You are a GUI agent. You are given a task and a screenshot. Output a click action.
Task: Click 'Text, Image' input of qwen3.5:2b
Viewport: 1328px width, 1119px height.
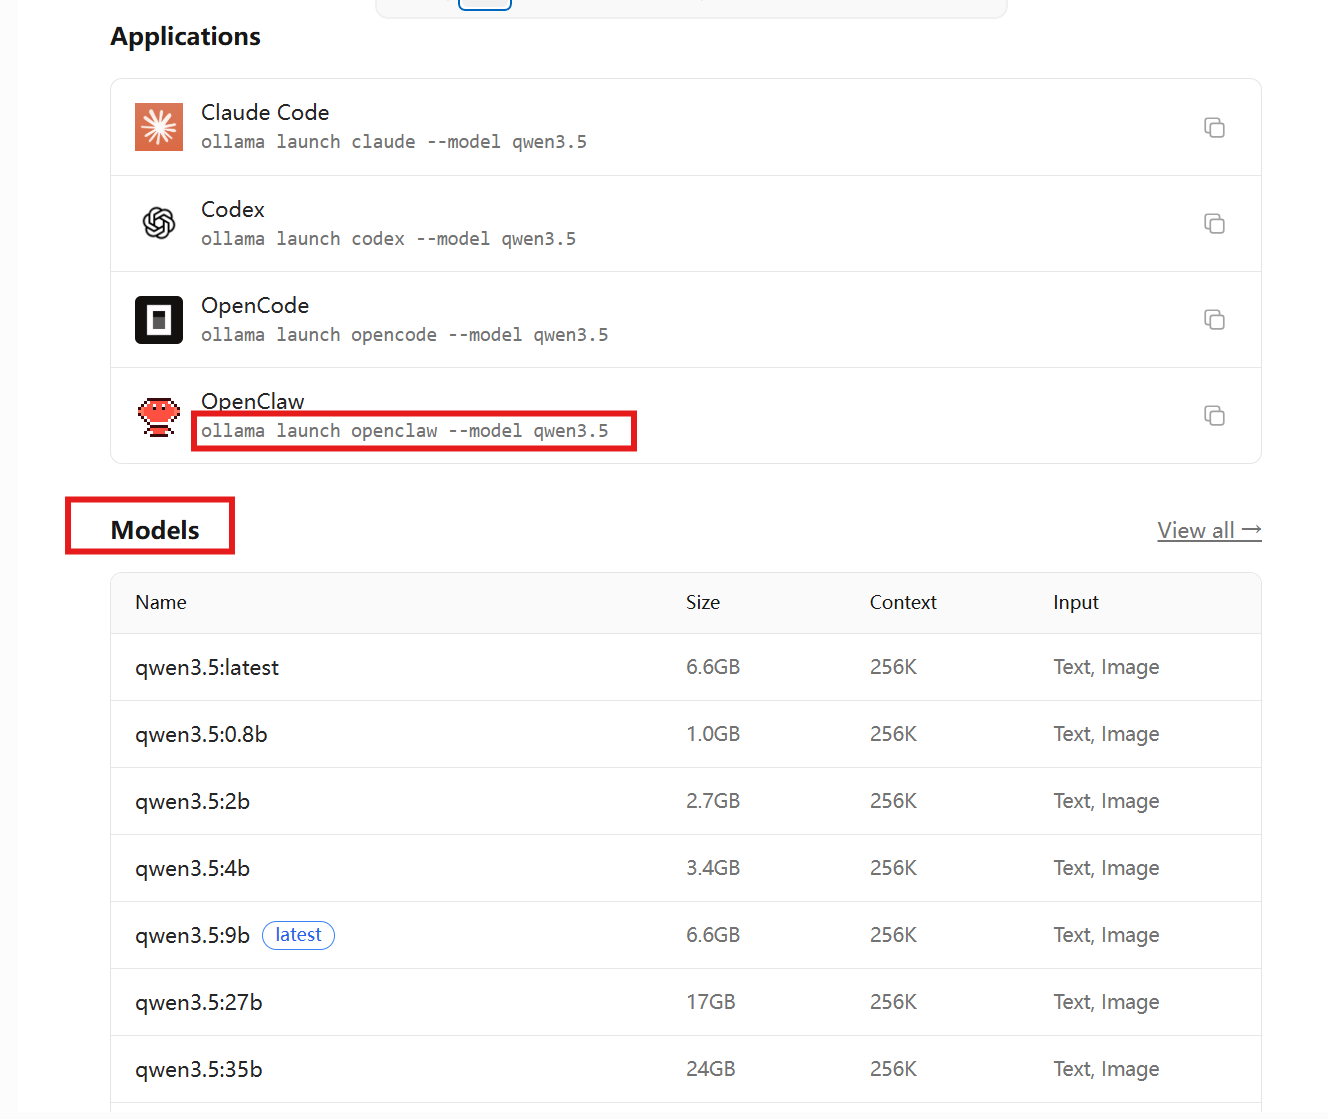click(1106, 801)
